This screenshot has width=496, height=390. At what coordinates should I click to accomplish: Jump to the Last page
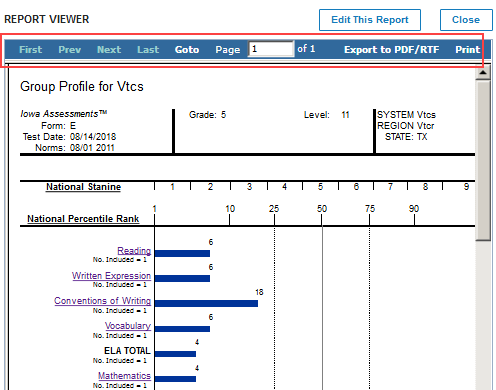148,50
